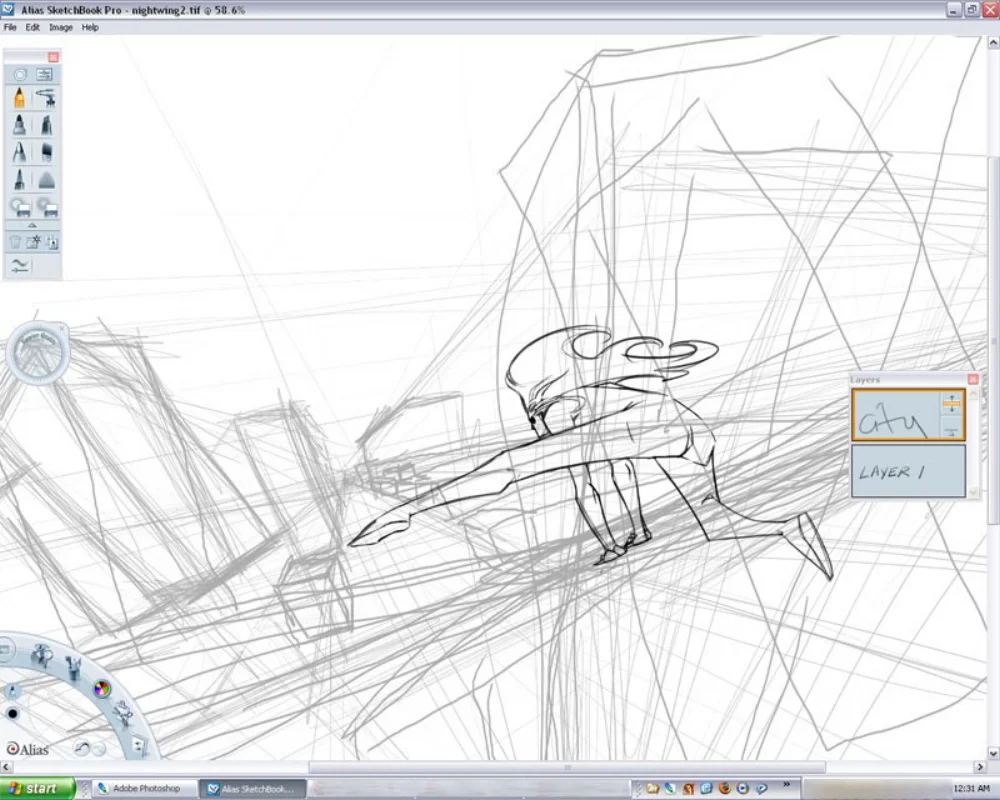Screen dimensions: 1000x800
Task: Open the File menu
Action: coord(10,27)
